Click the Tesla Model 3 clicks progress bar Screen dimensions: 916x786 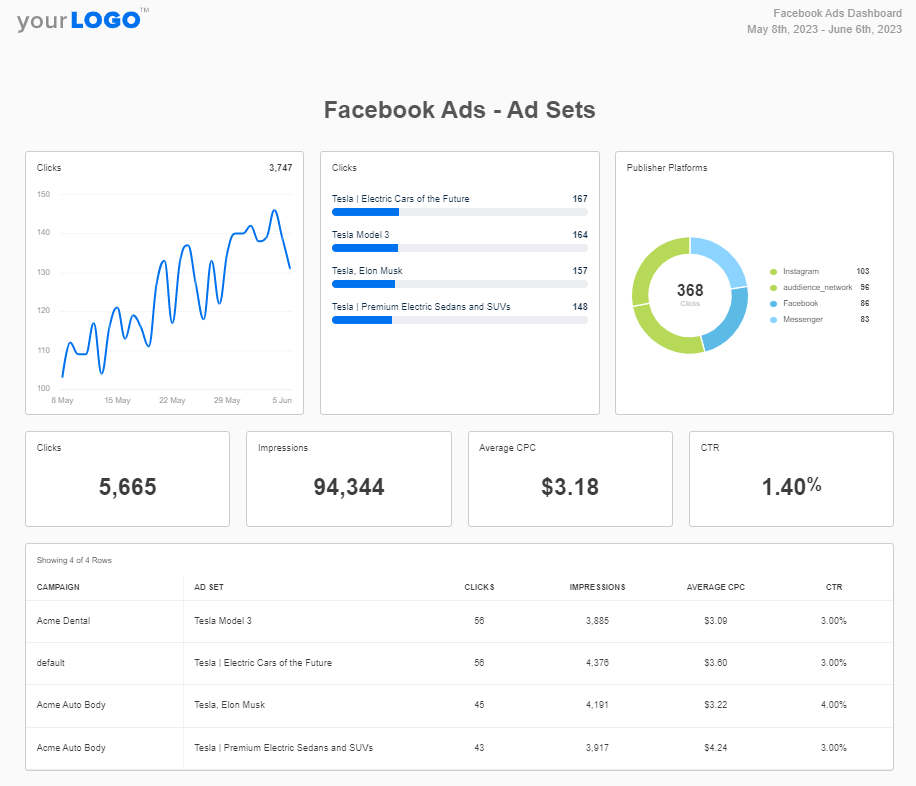click(x=460, y=248)
